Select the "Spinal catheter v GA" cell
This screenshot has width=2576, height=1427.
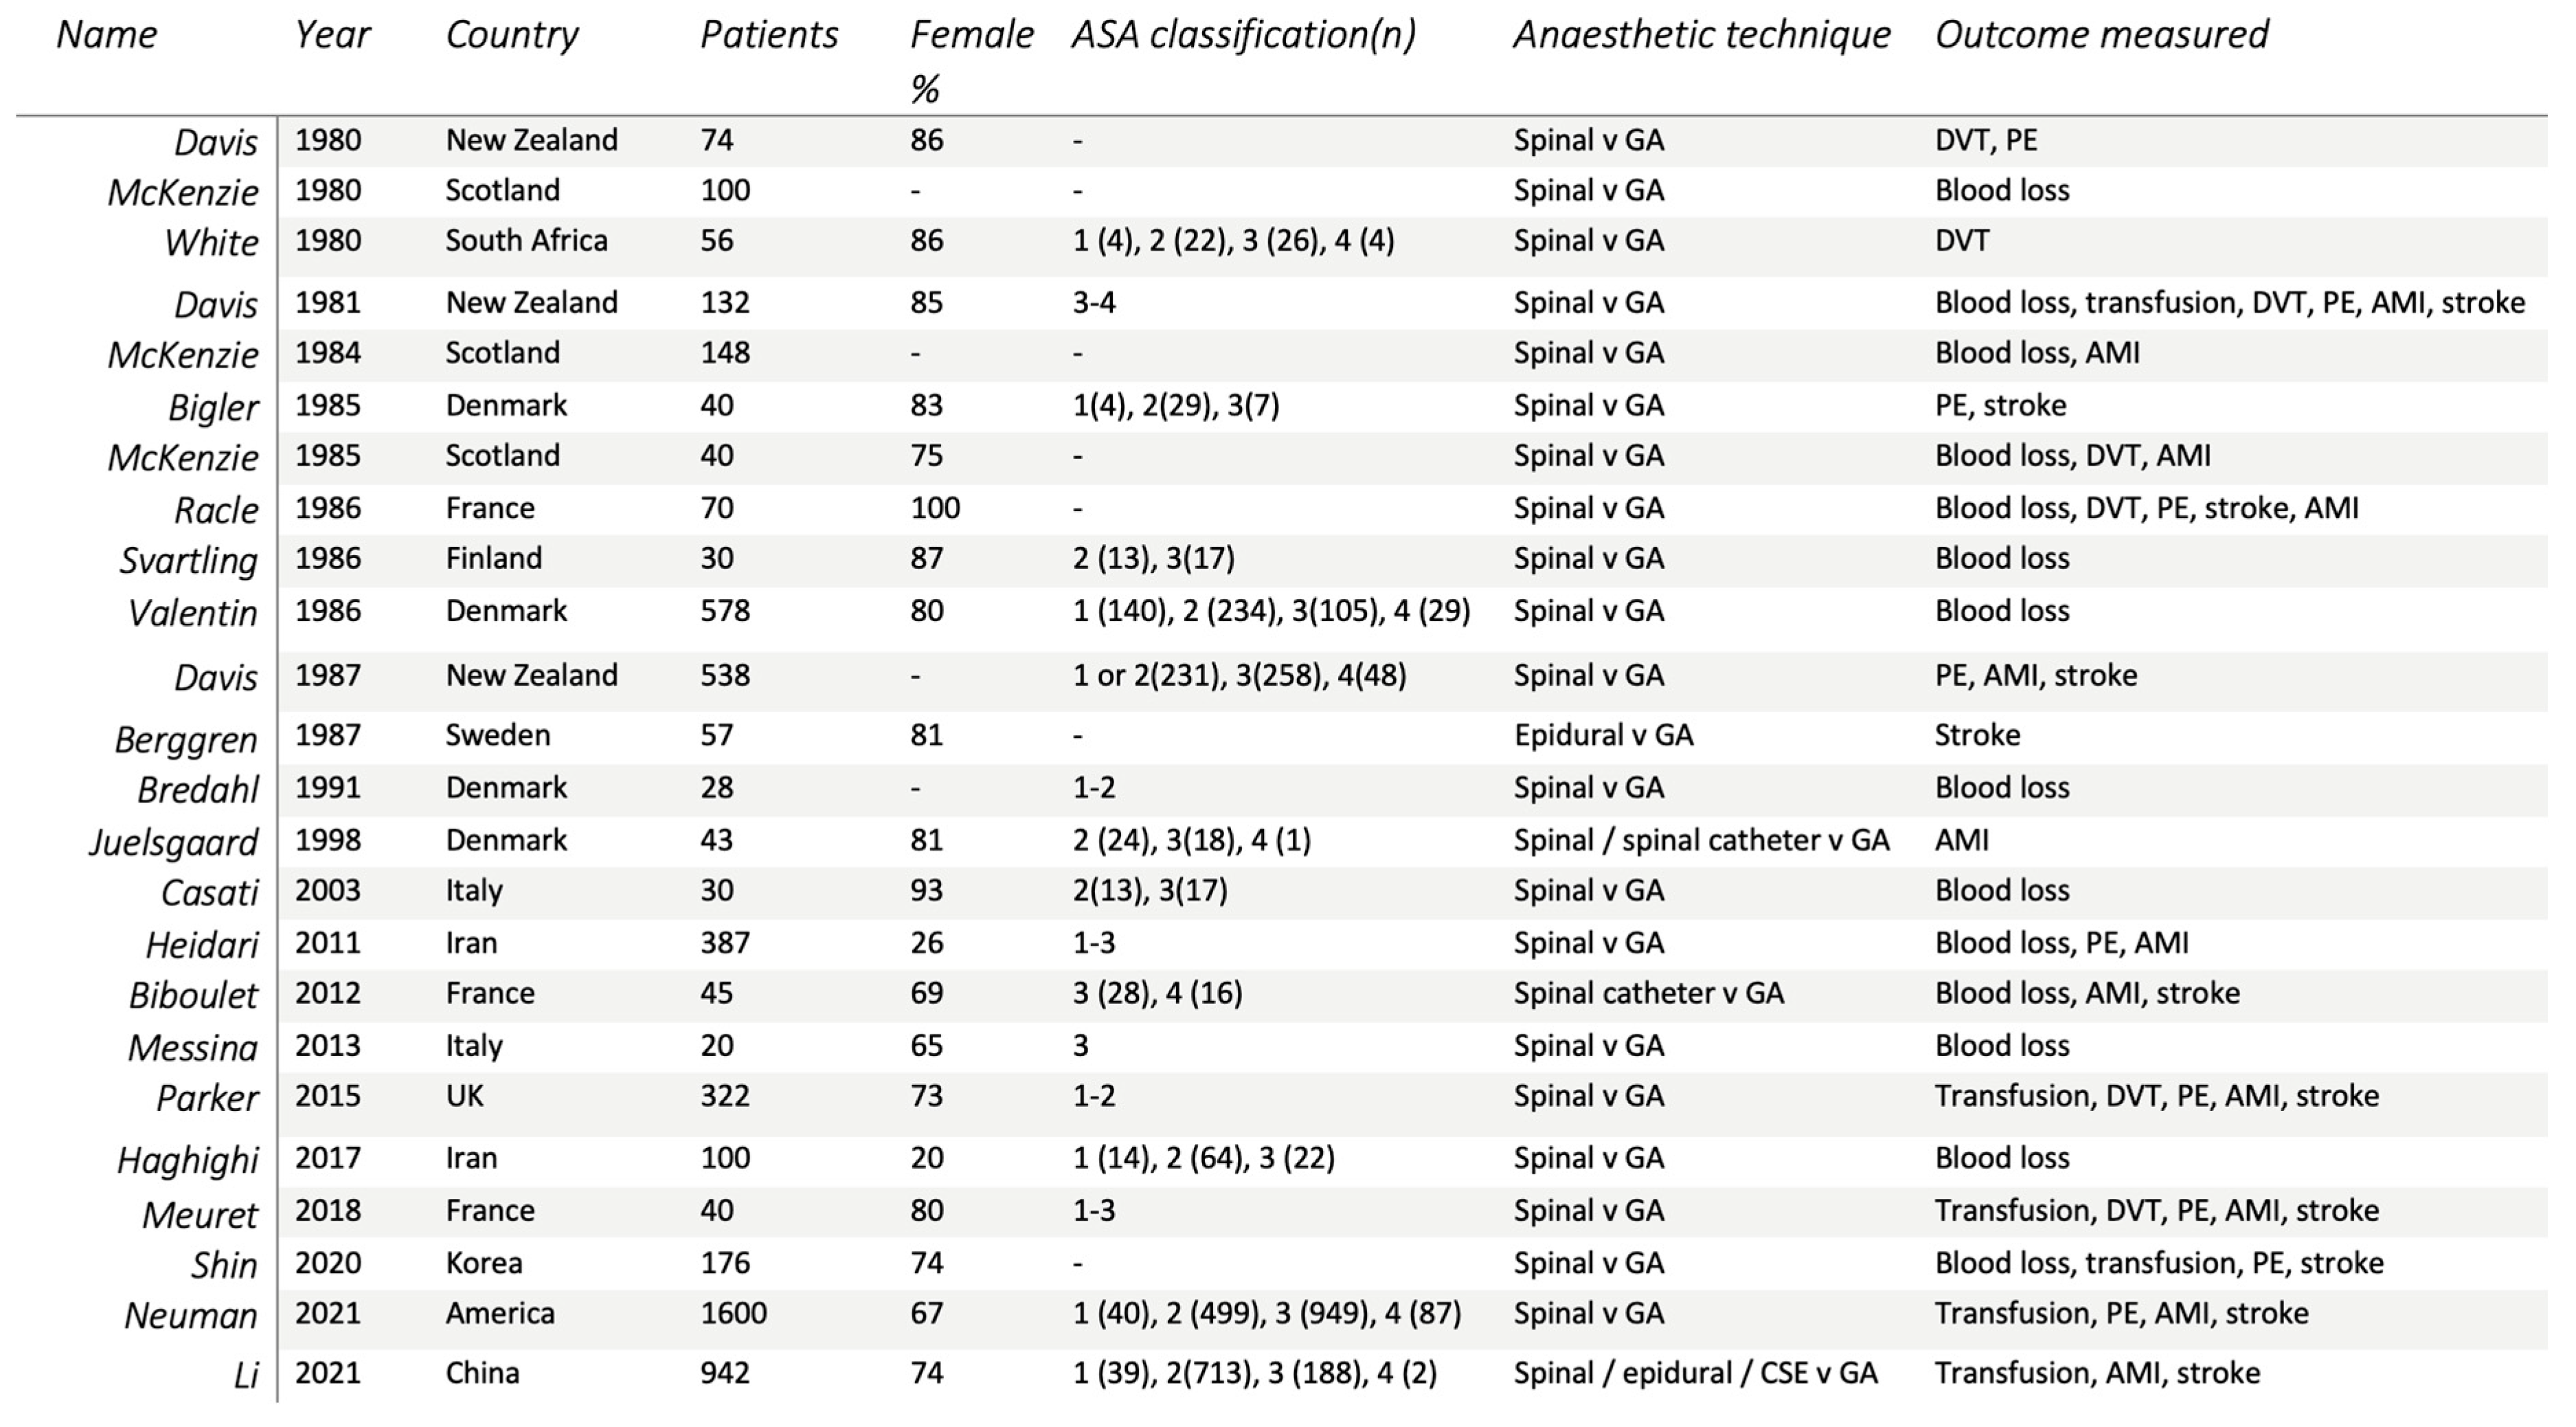(x=1648, y=993)
